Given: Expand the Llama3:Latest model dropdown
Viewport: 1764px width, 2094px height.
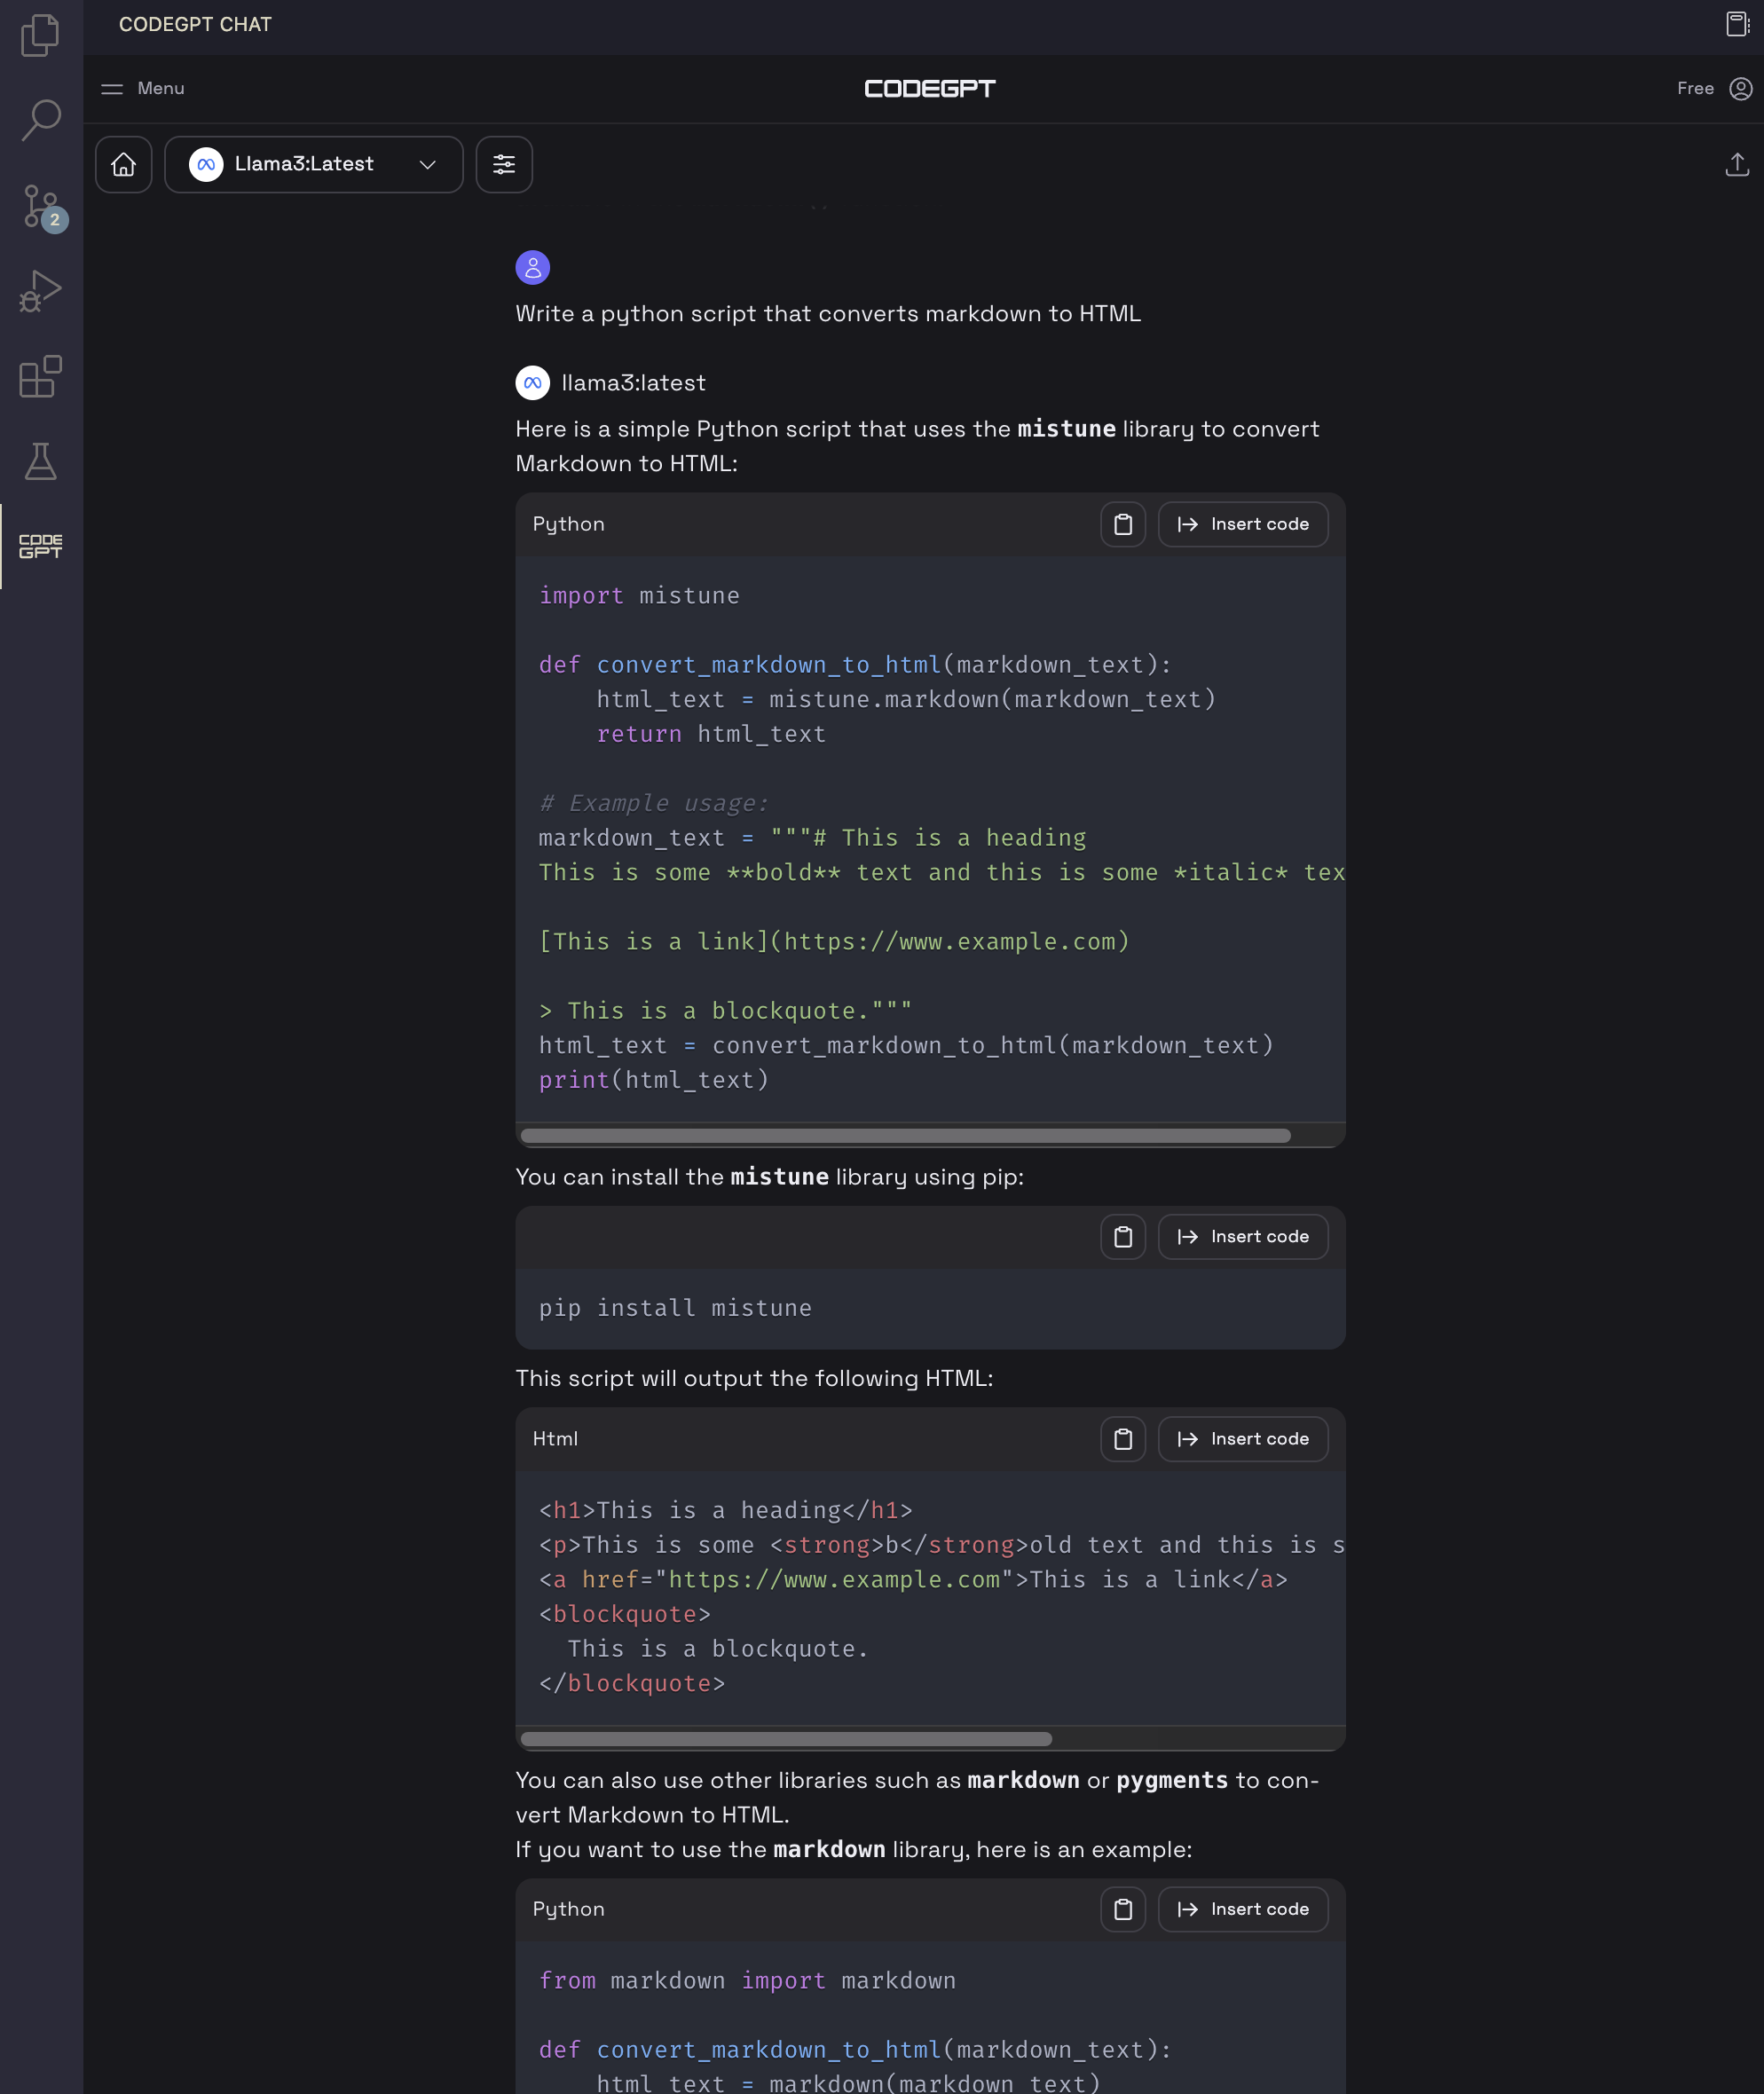Looking at the screenshot, I should tap(314, 164).
